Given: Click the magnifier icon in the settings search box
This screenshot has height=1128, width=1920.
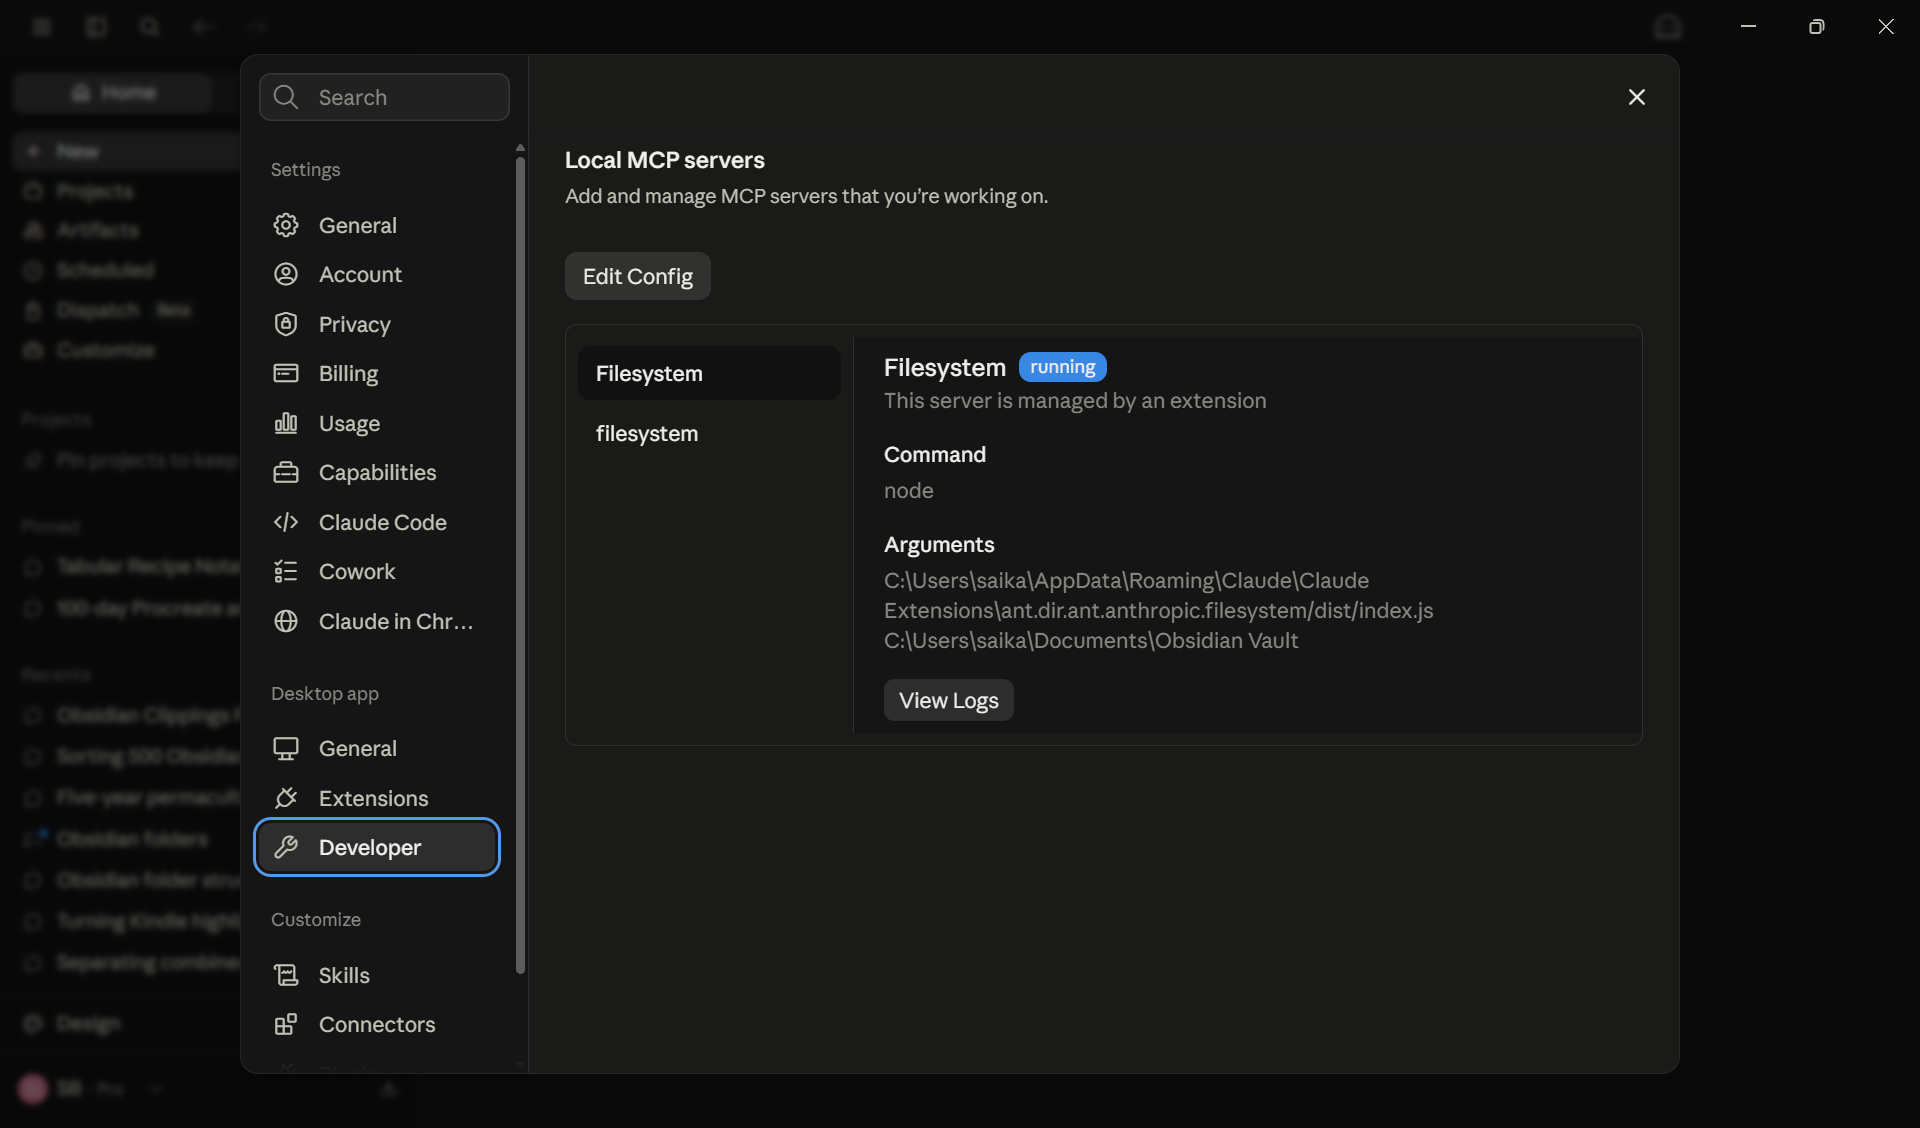Looking at the screenshot, I should coord(286,97).
